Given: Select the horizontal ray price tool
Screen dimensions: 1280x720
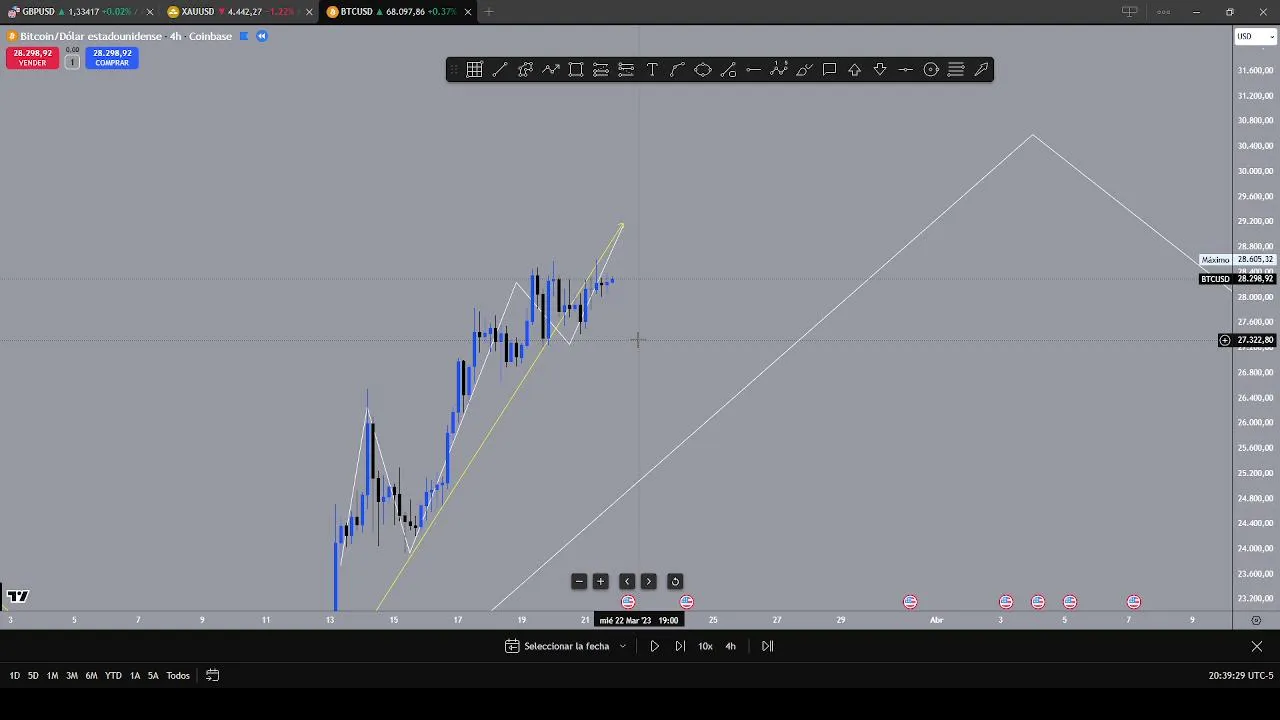Looking at the screenshot, I should pos(905,69).
